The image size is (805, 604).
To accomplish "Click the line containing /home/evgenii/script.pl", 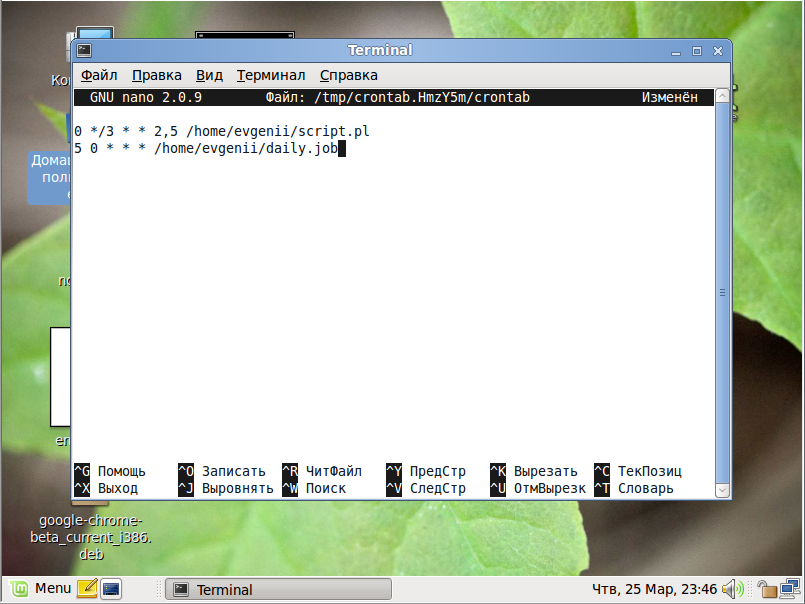I will [x=222, y=131].
